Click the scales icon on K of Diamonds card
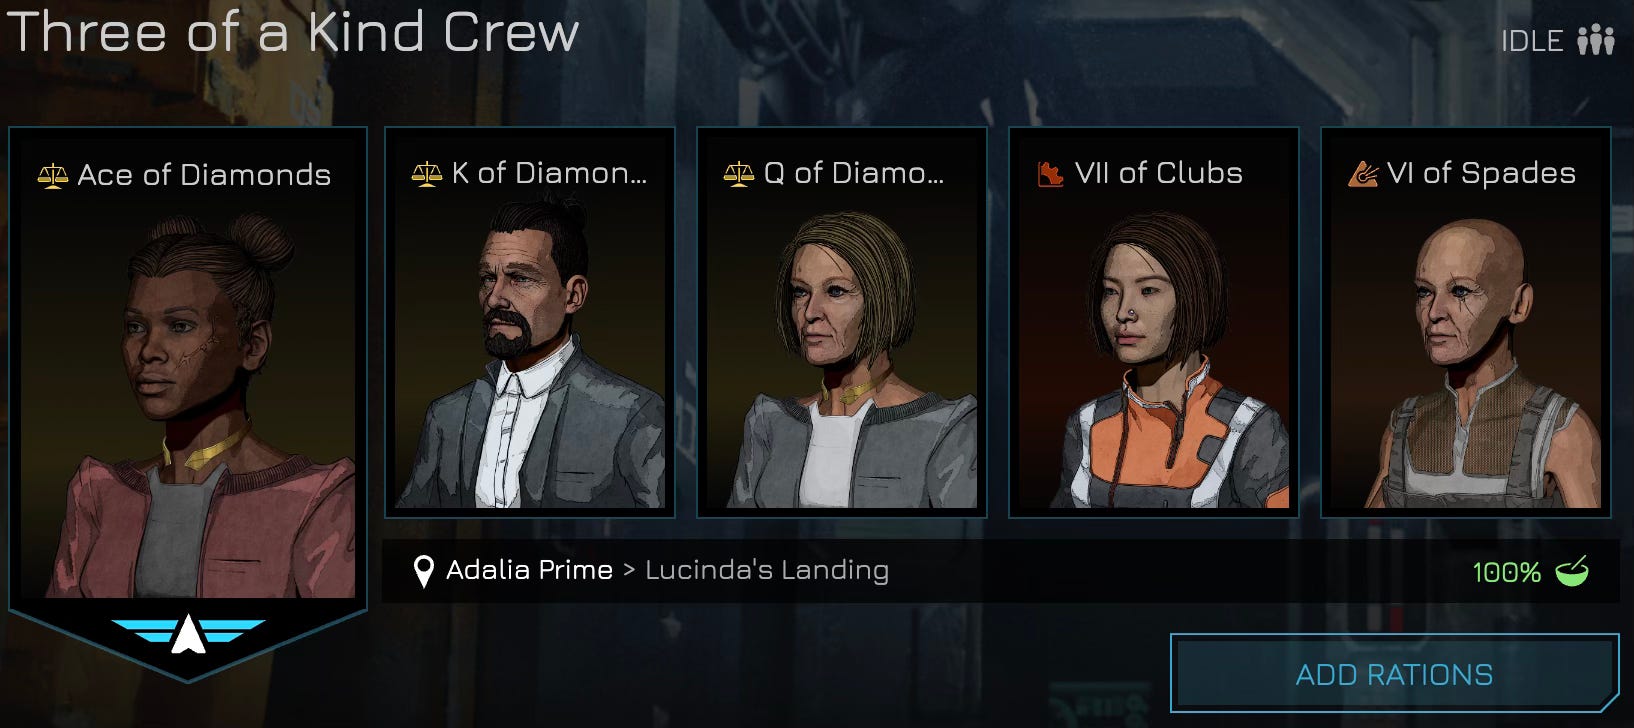Screen dimensions: 1634x728 pyautogui.click(x=426, y=174)
